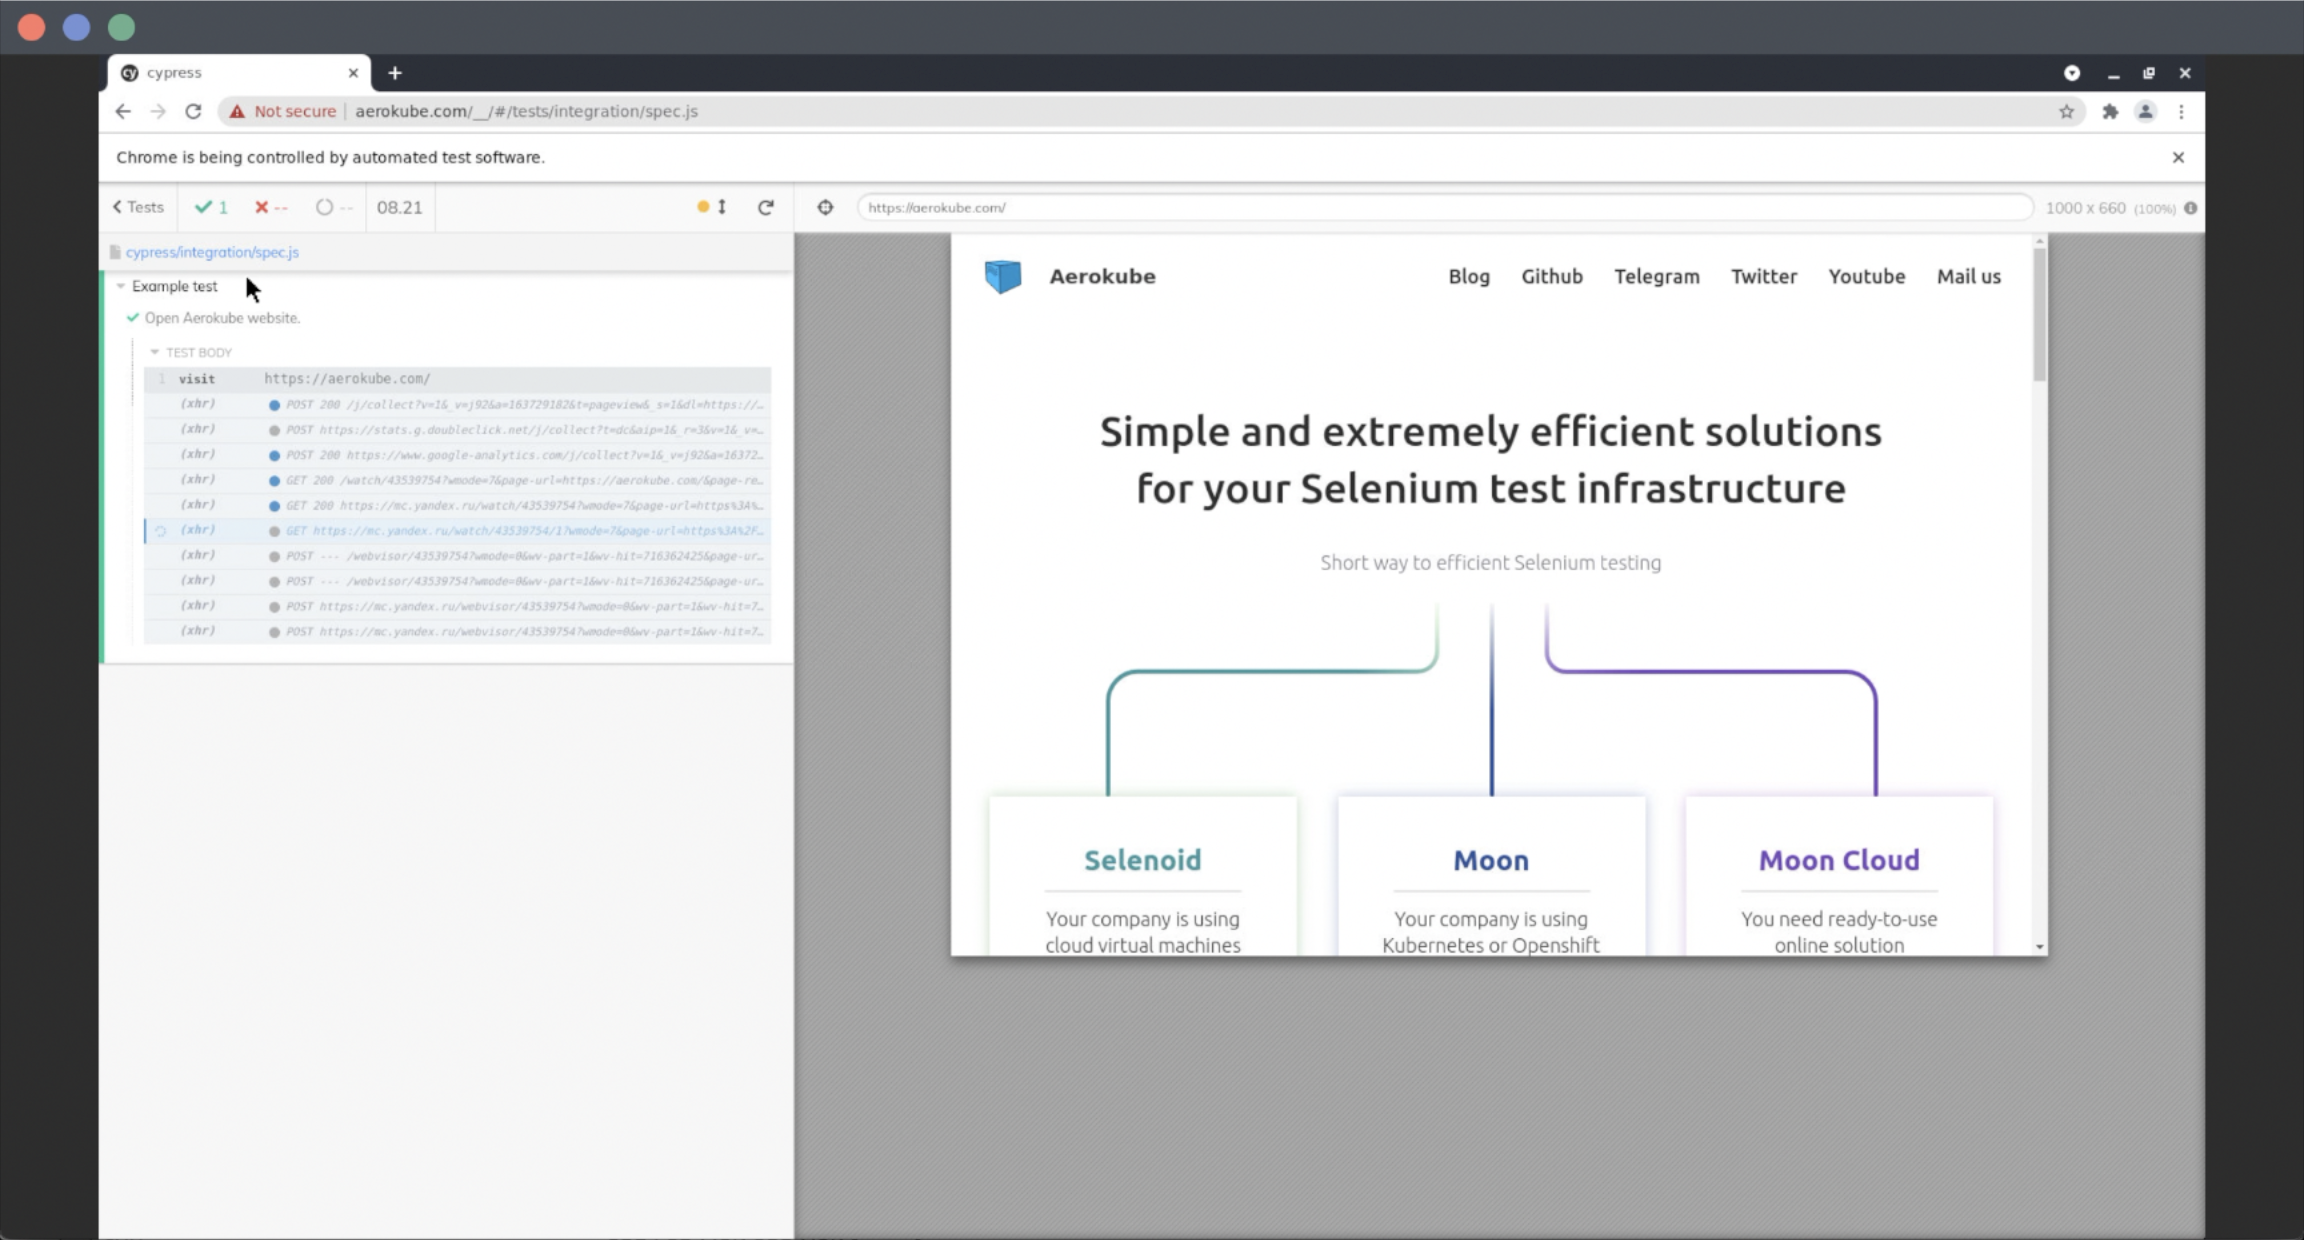Click the Aerokube cube logo

point(1003,276)
